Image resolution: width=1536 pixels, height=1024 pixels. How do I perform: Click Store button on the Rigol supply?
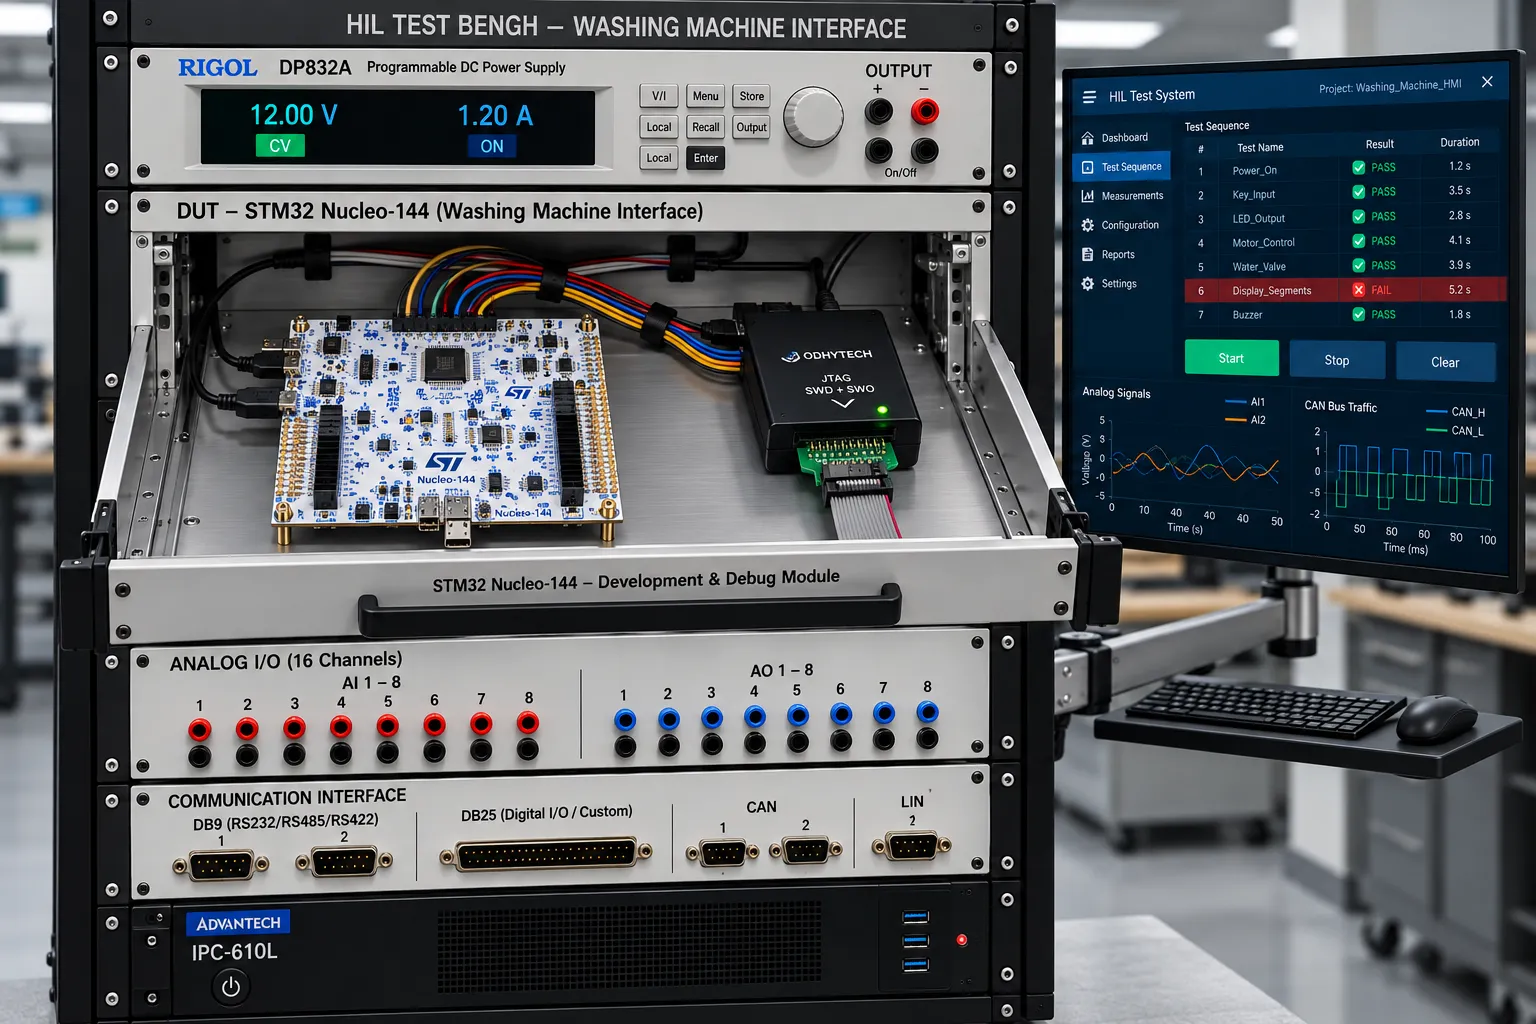(752, 96)
